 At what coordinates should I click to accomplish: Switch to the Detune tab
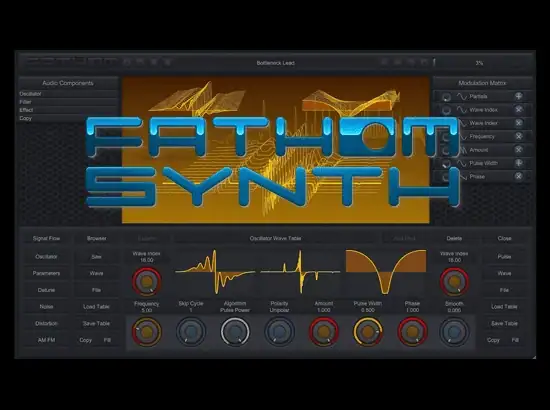click(x=46, y=290)
